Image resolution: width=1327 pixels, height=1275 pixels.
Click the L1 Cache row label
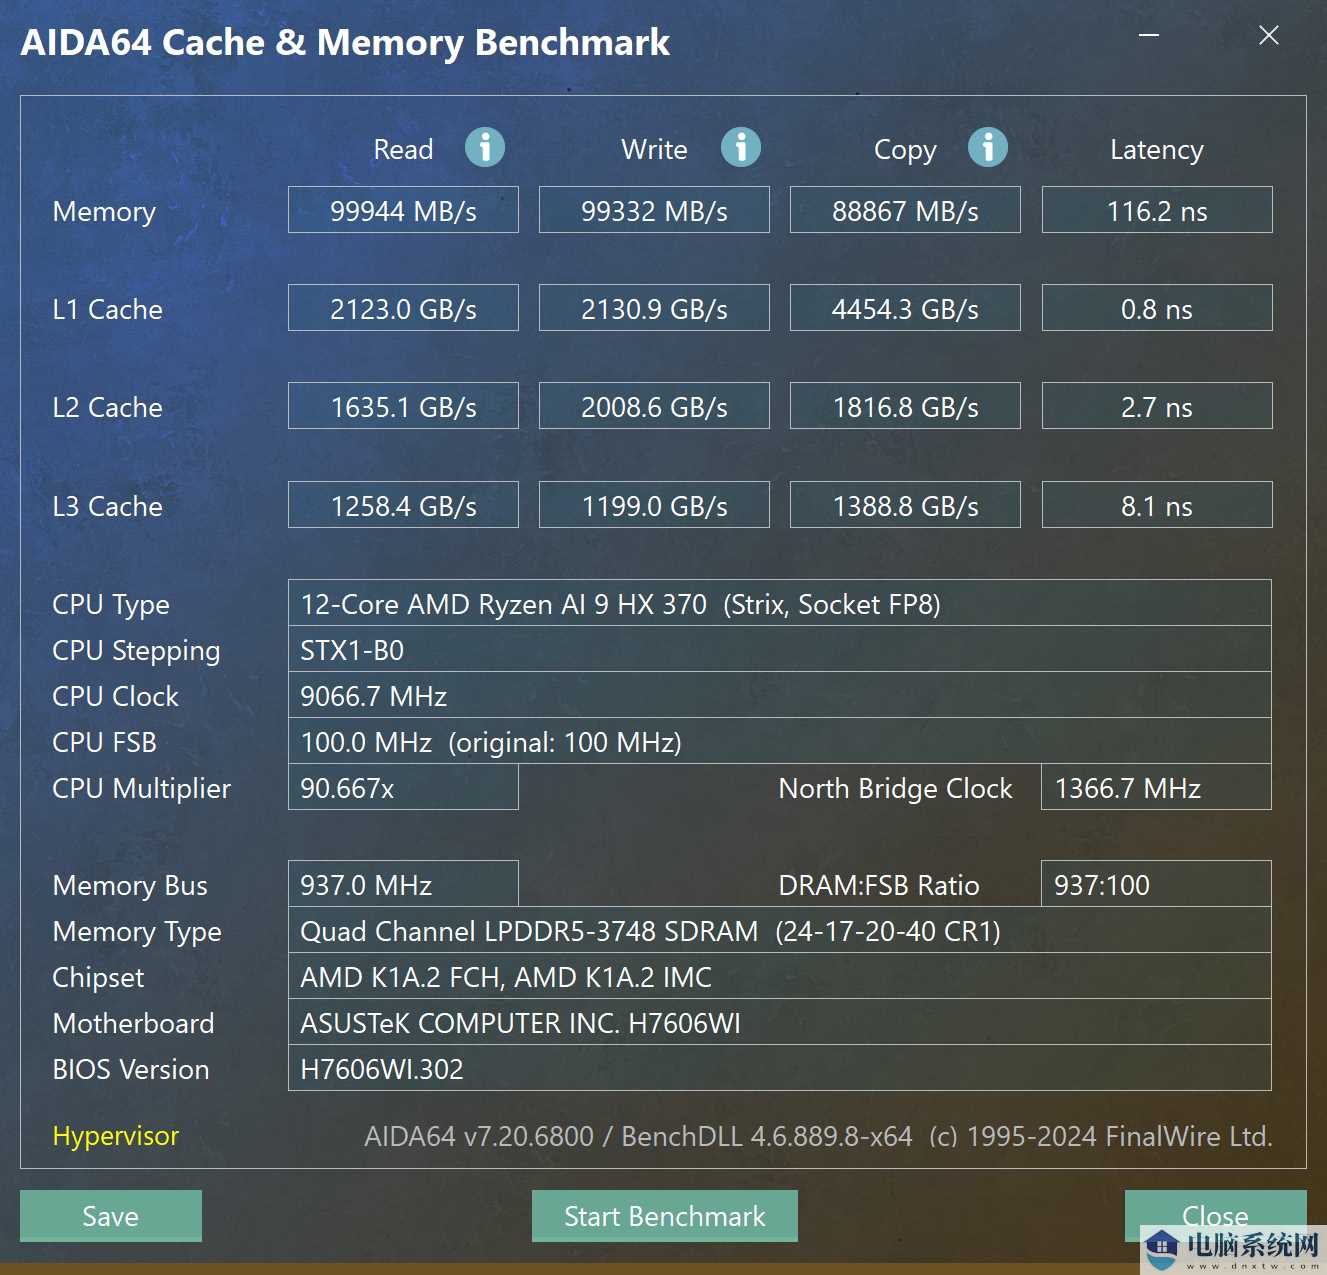(107, 309)
